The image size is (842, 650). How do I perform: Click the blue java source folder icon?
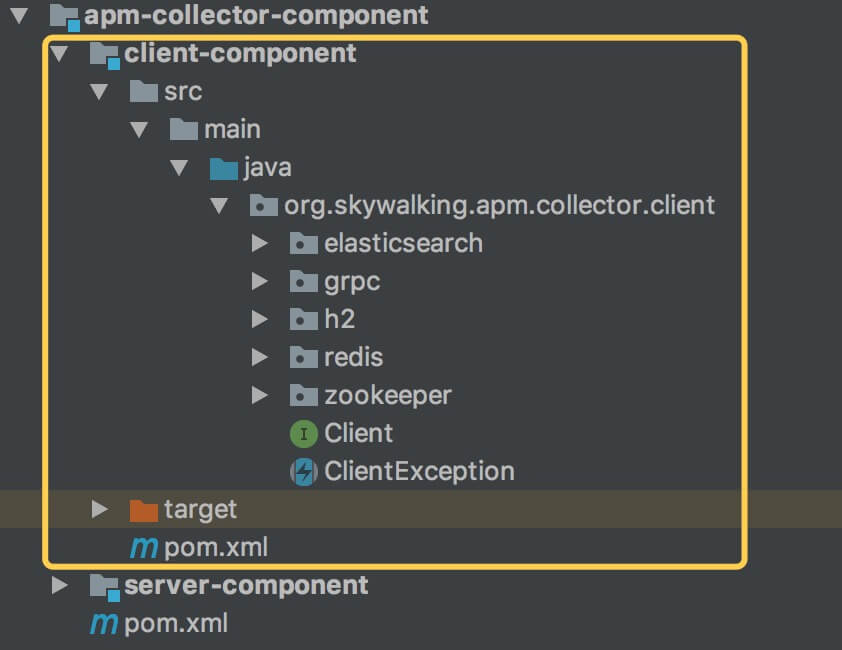pos(223,168)
